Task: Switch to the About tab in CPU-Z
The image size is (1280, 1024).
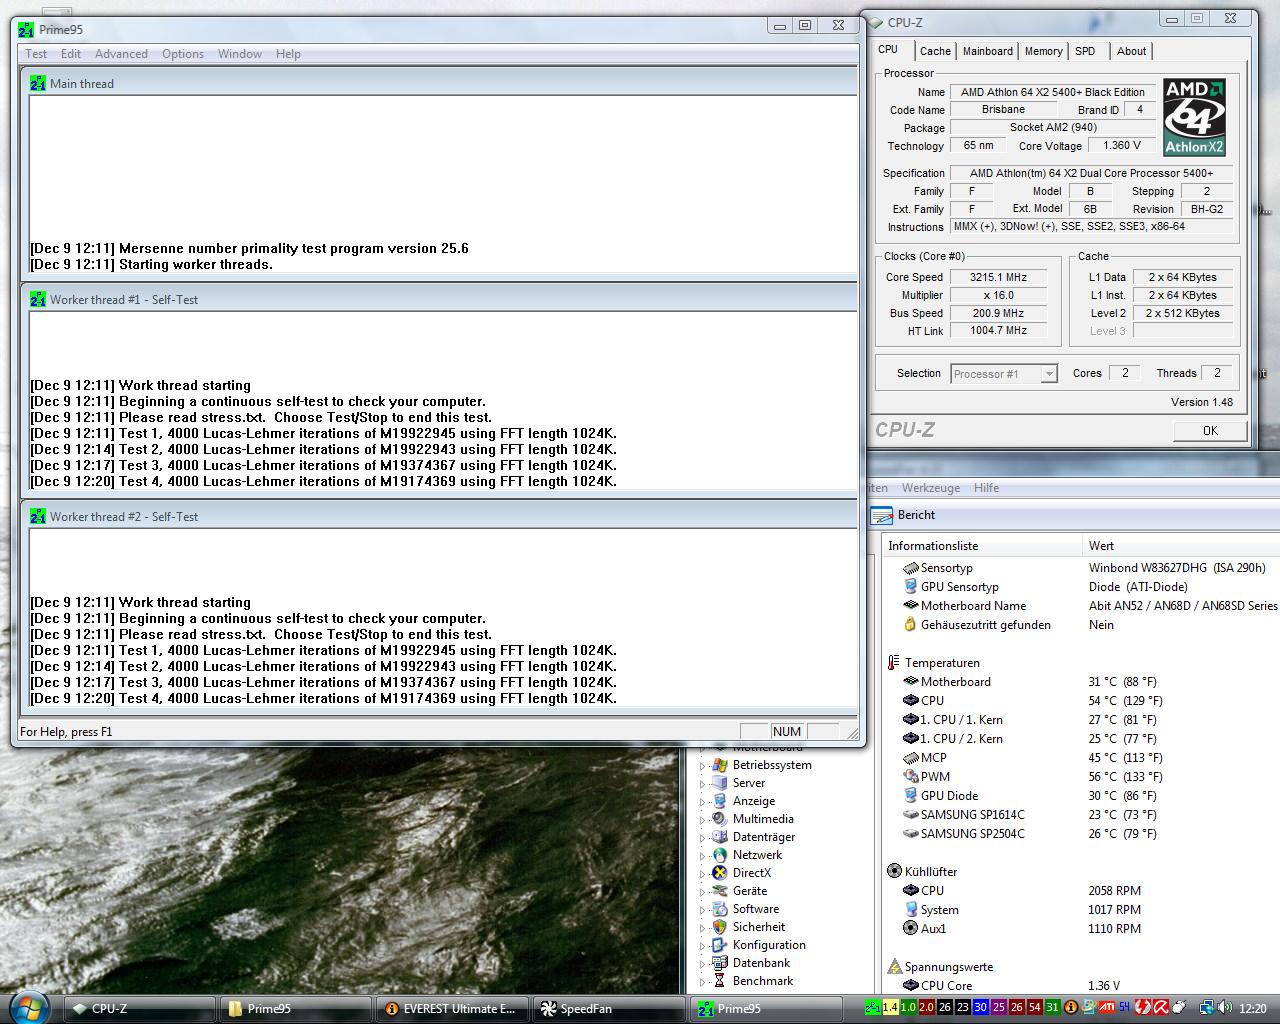Action: (x=1131, y=51)
